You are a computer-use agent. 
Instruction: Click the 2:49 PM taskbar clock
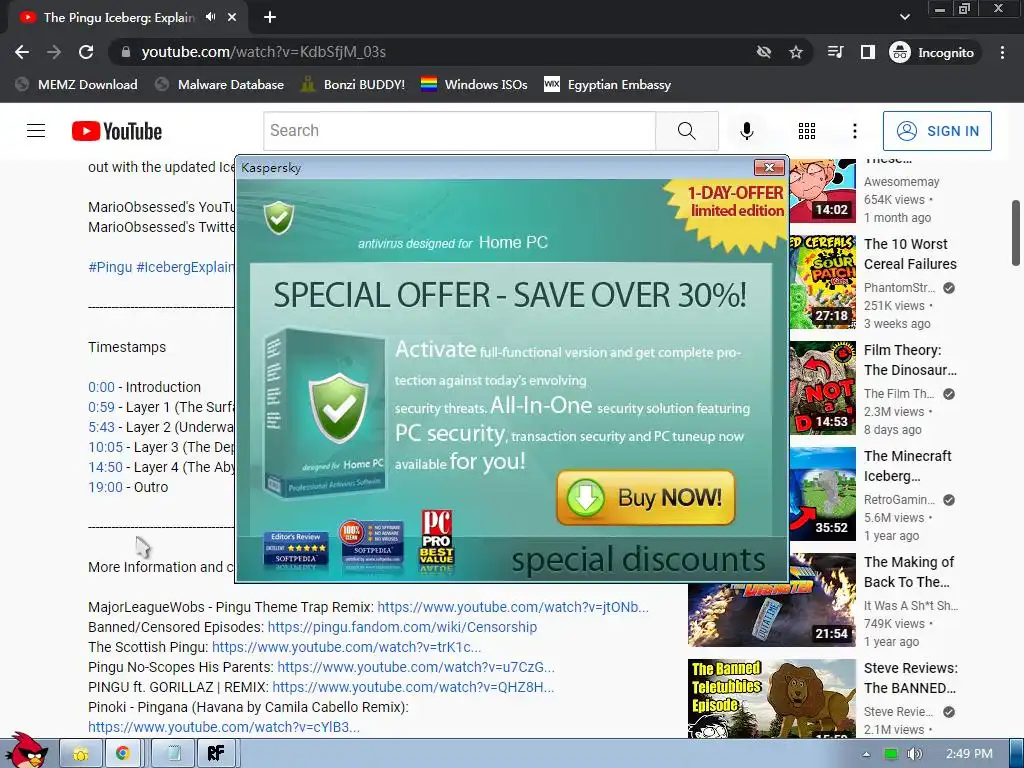click(969, 754)
